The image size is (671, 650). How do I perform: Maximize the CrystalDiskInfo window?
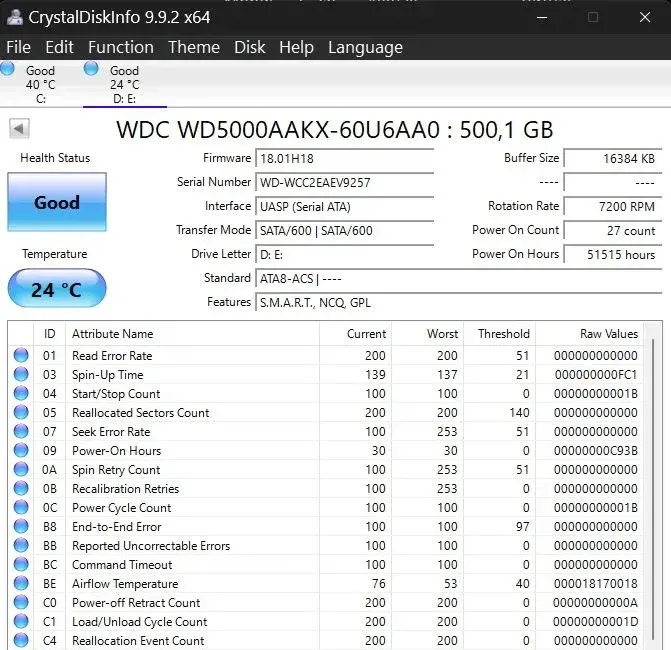click(x=593, y=18)
